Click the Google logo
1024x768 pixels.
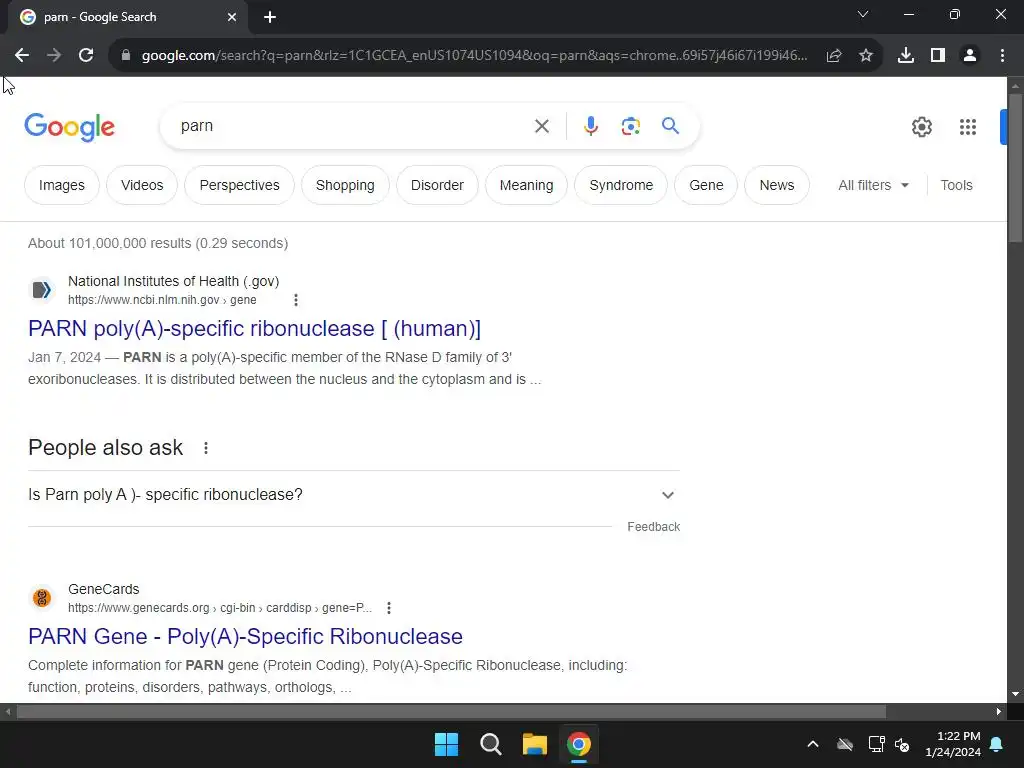click(x=69, y=127)
